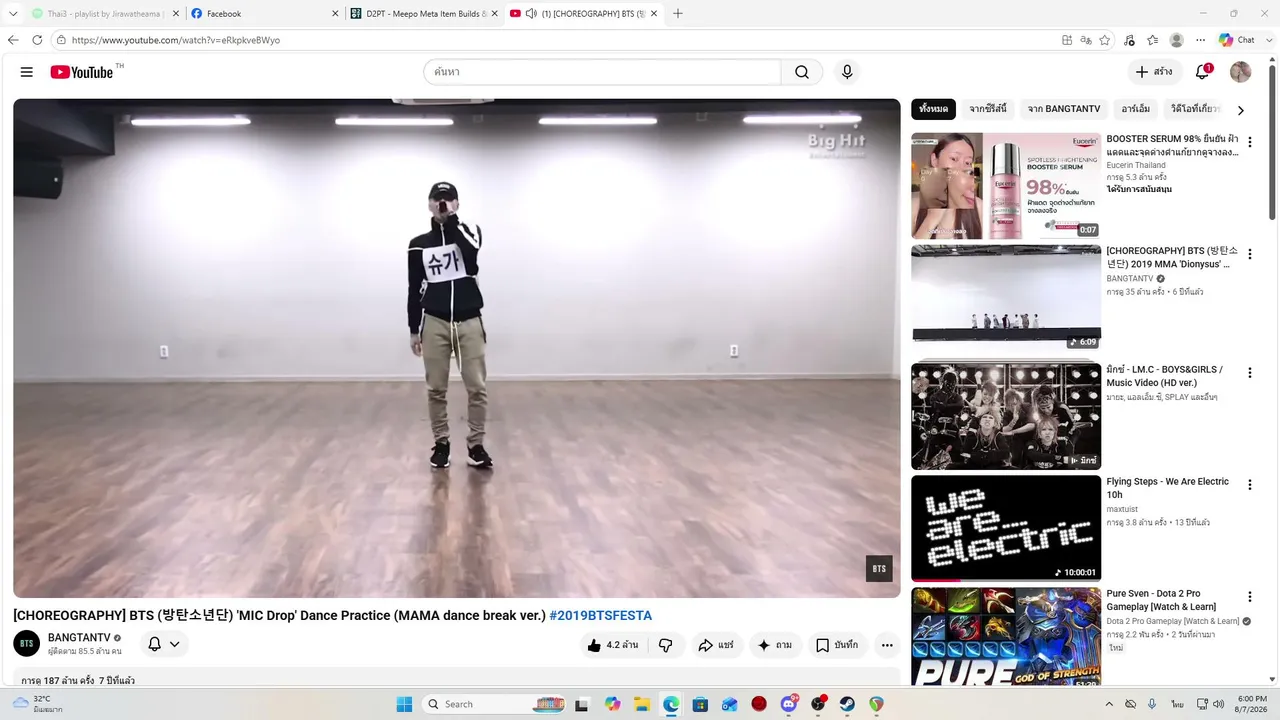The height and width of the screenshot is (720, 1280).
Task: Open the Dionysus 2019 MMA video thumbnail
Action: click(1006, 297)
